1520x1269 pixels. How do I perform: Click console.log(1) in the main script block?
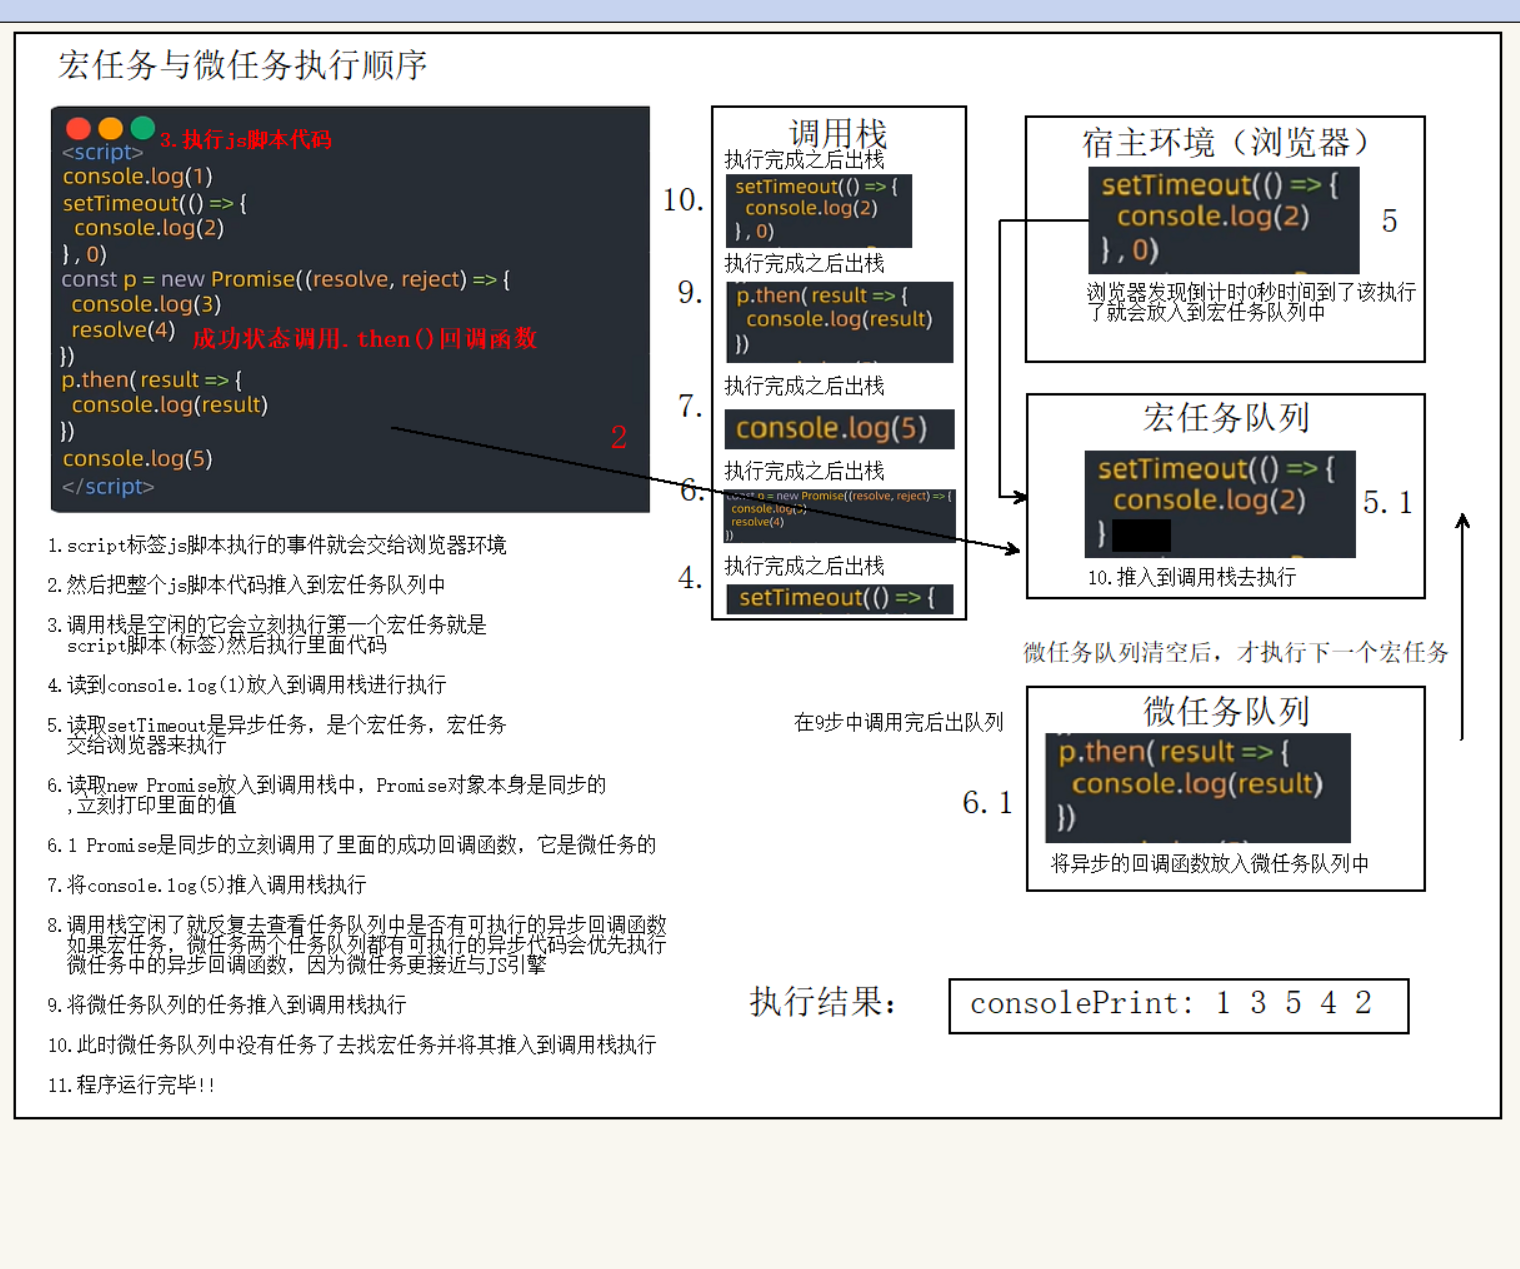[137, 177]
